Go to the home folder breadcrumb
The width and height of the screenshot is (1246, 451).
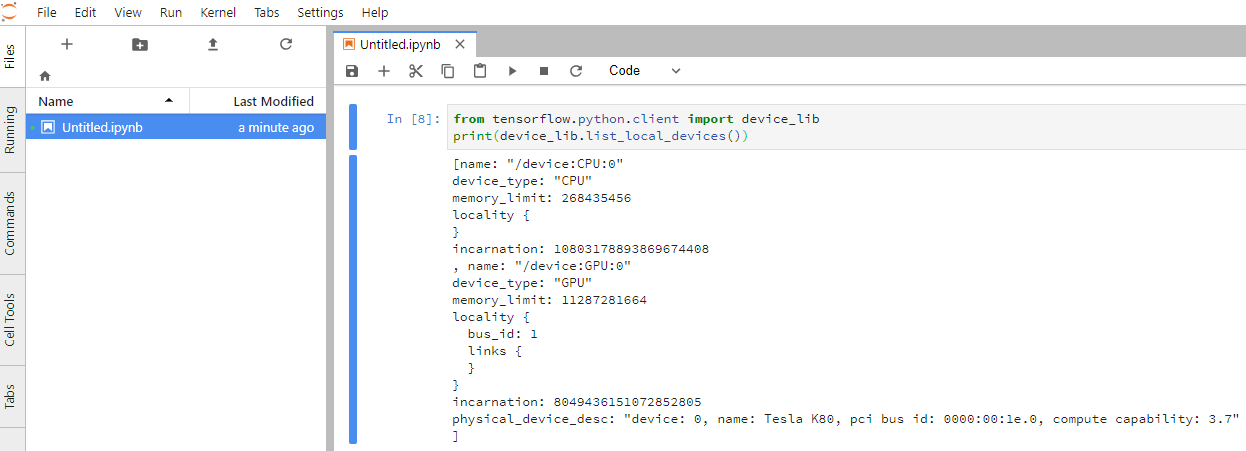point(44,76)
